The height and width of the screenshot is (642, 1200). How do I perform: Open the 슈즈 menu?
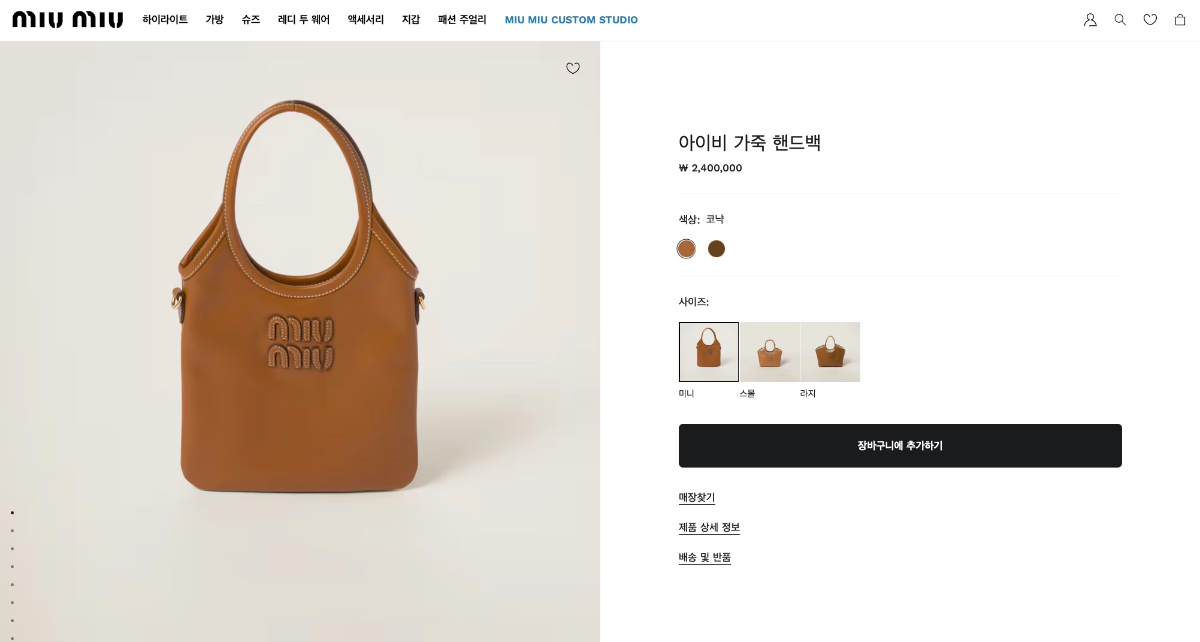251,20
